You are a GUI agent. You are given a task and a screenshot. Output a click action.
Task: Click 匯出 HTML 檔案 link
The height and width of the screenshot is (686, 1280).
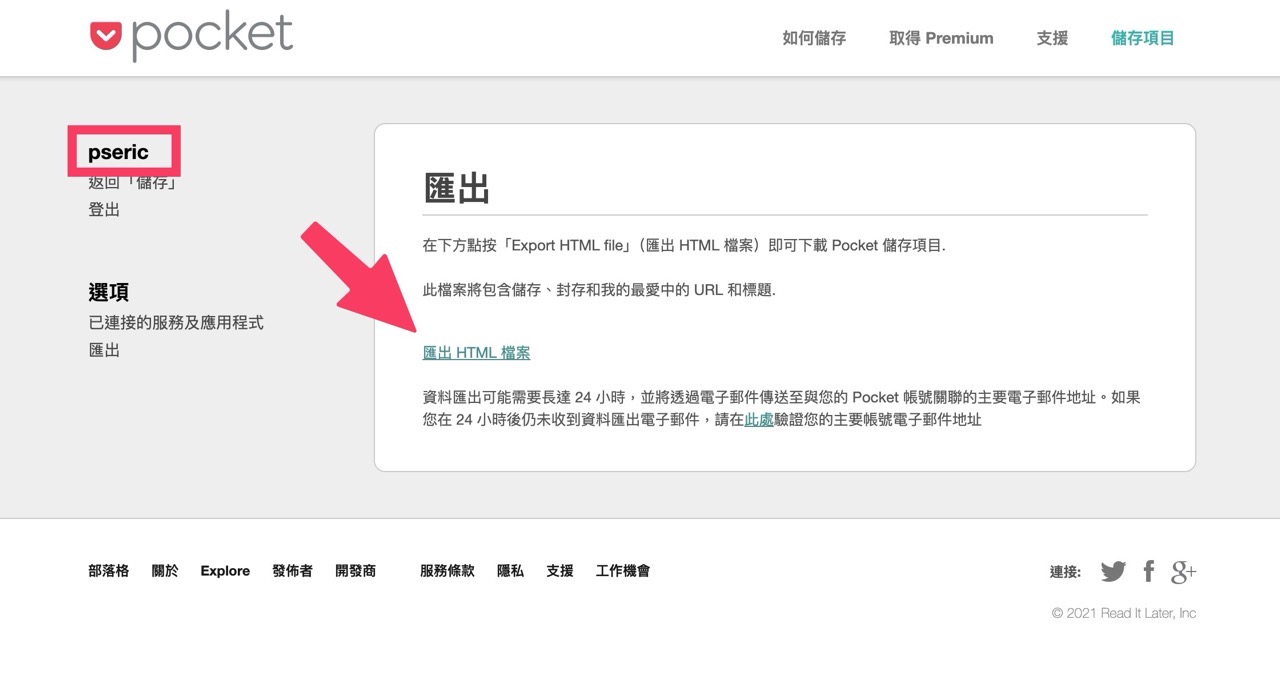tap(477, 352)
